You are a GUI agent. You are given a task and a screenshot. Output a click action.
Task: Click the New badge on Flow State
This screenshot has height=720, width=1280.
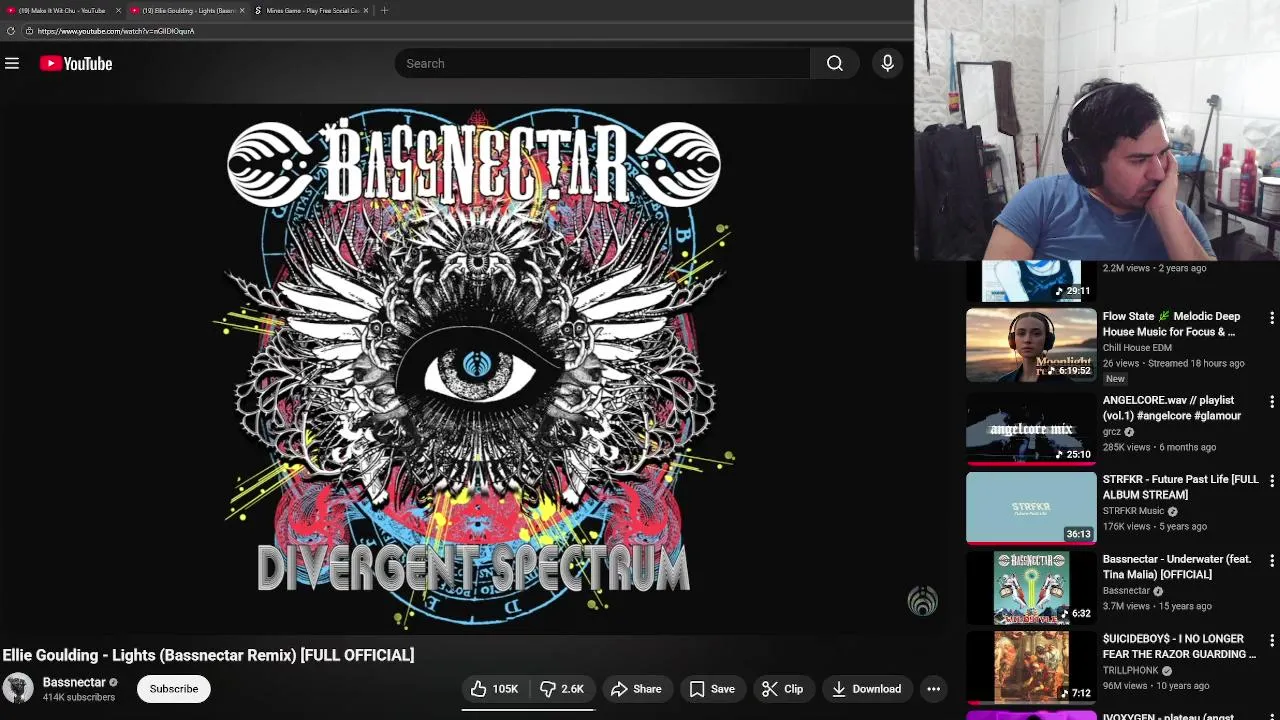pos(1115,379)
